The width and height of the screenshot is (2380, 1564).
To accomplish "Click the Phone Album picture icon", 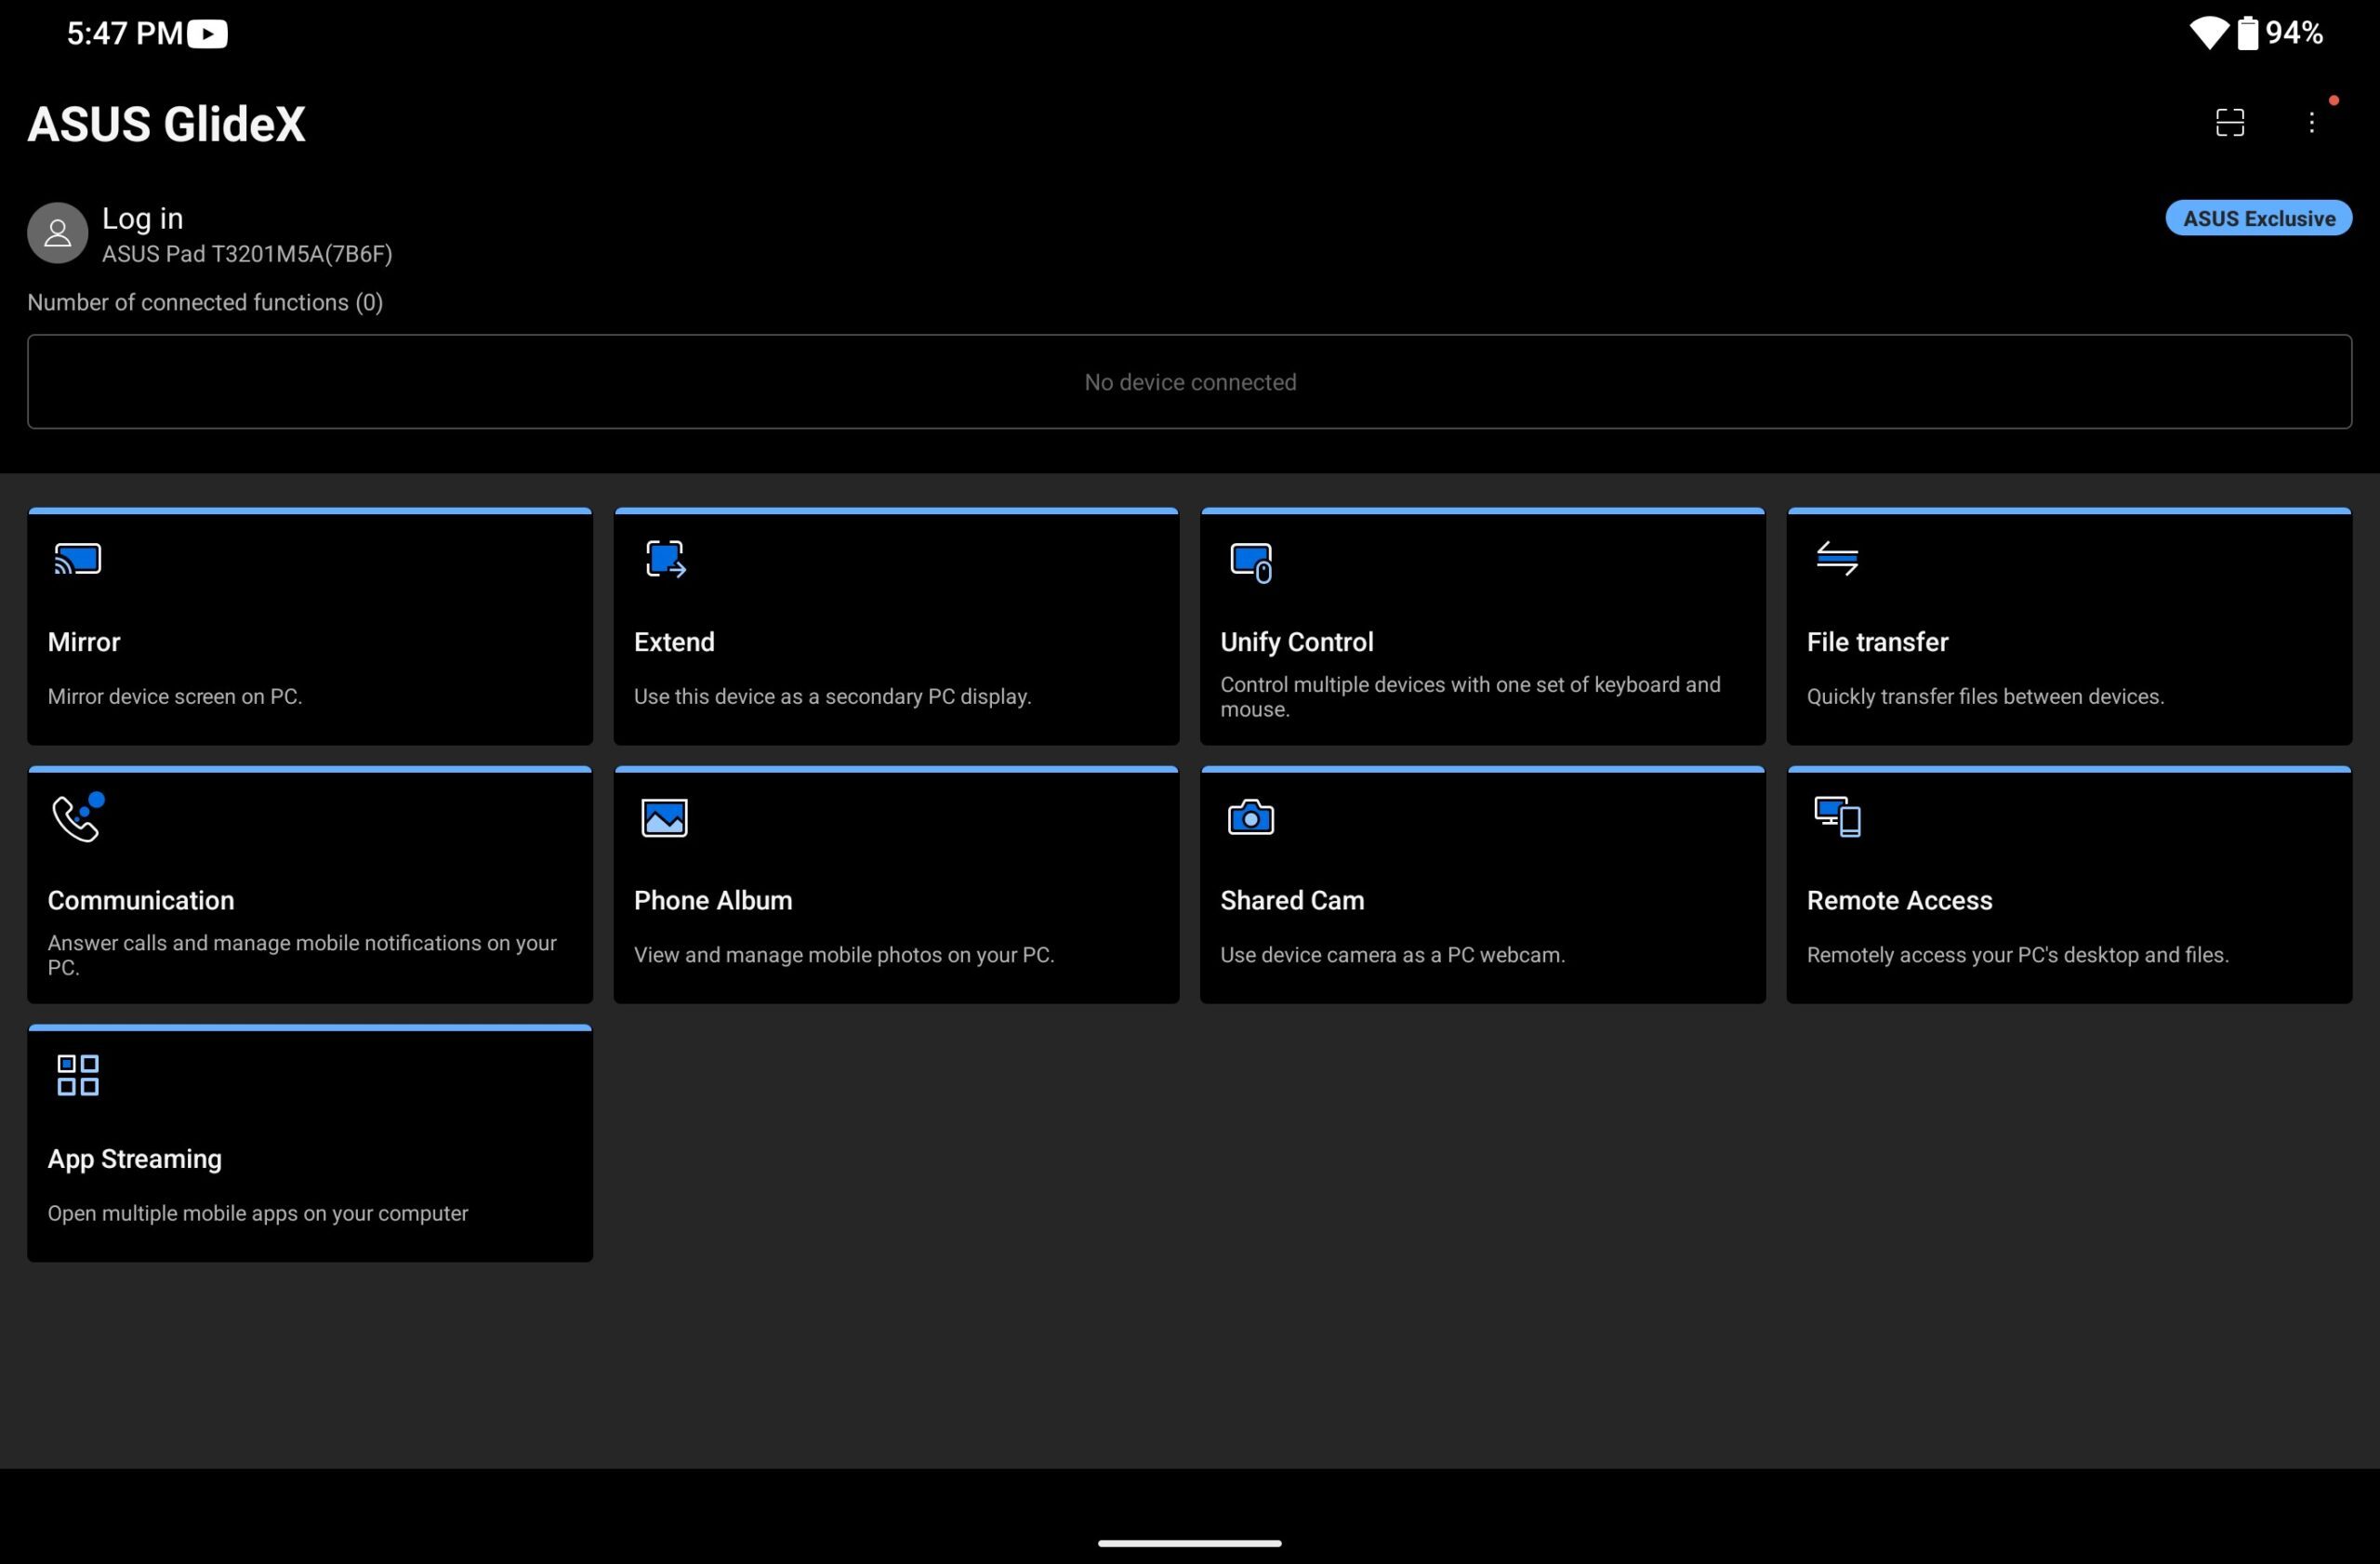I will click(x=664, y=818).
